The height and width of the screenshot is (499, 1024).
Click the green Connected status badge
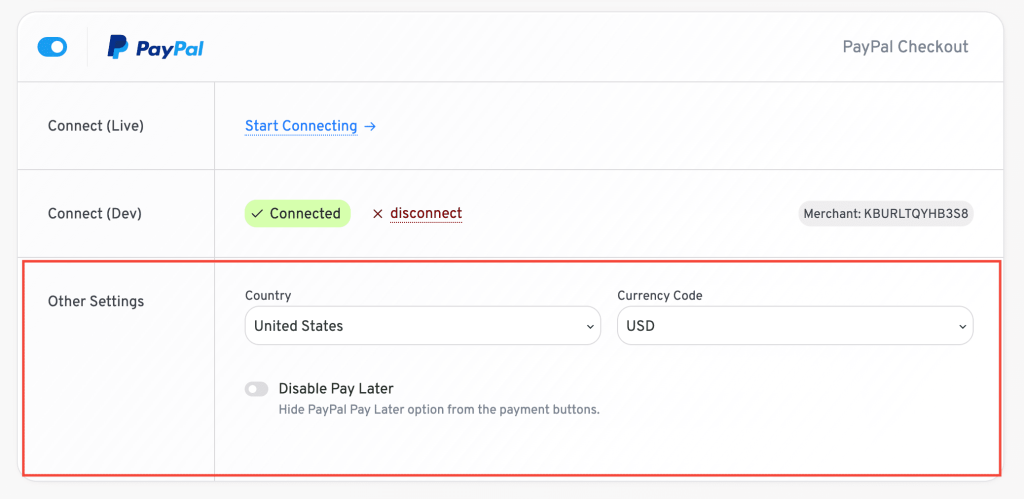298,214
